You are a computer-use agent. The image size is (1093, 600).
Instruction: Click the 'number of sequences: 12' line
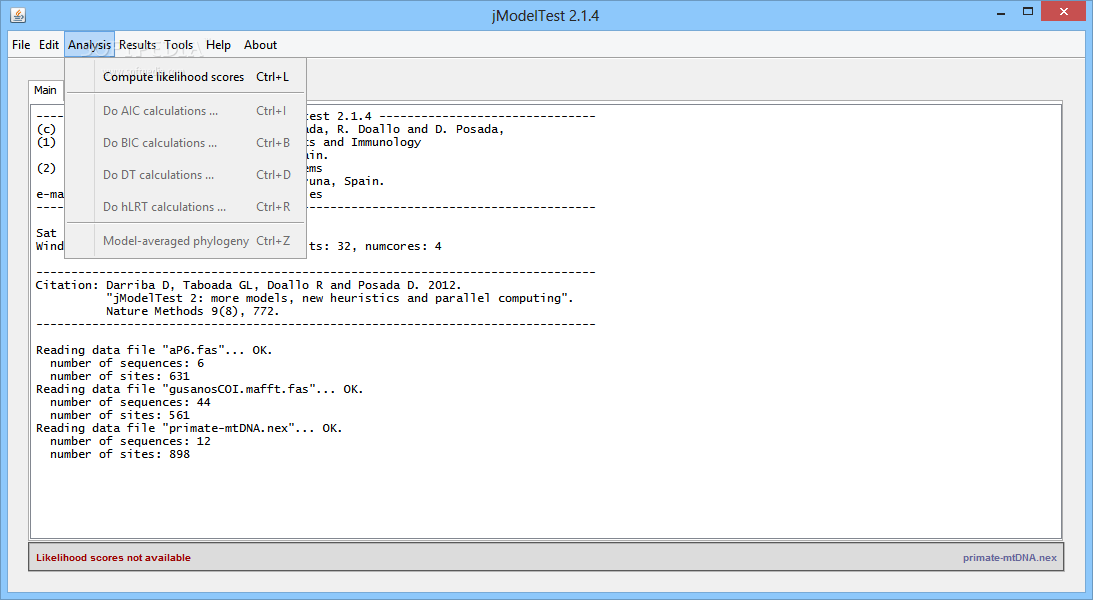pos(130,441)
